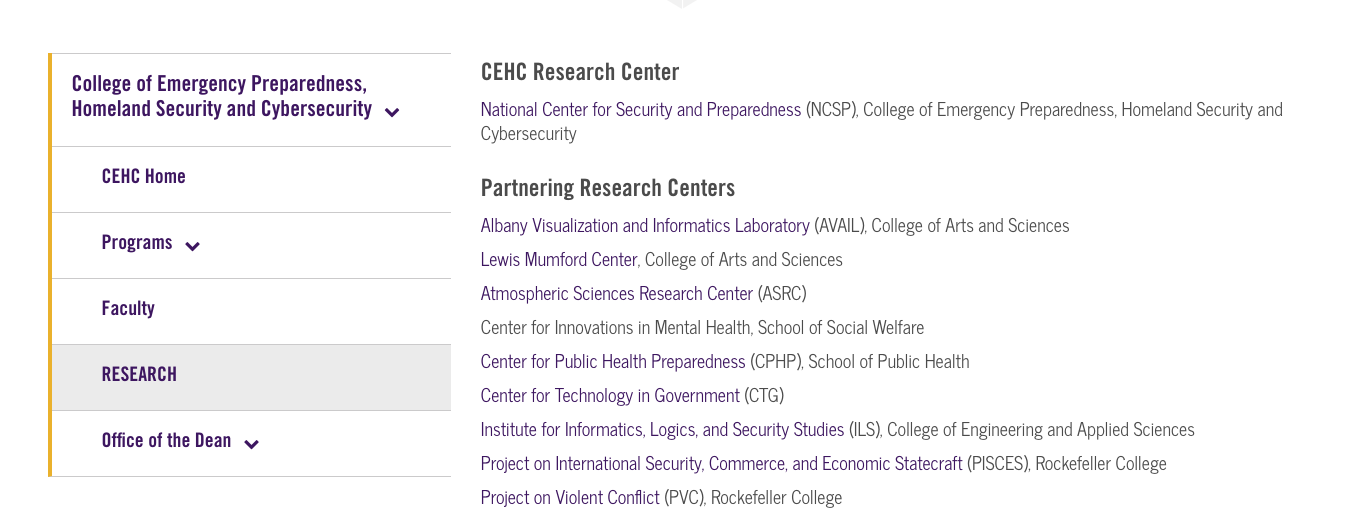Expand the College of Emergency Preparedness chevron
Image resolution: width=1355 pixels, height=528 pixels.
[x=392, y=112]
